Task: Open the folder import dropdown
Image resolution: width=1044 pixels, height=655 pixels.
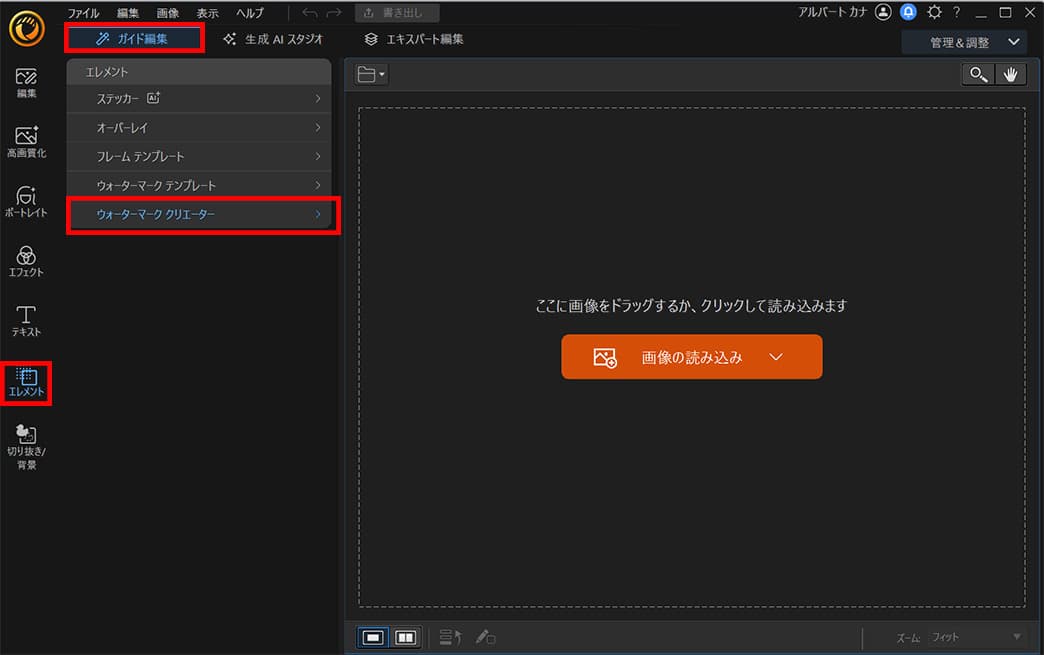Action: 371,75
